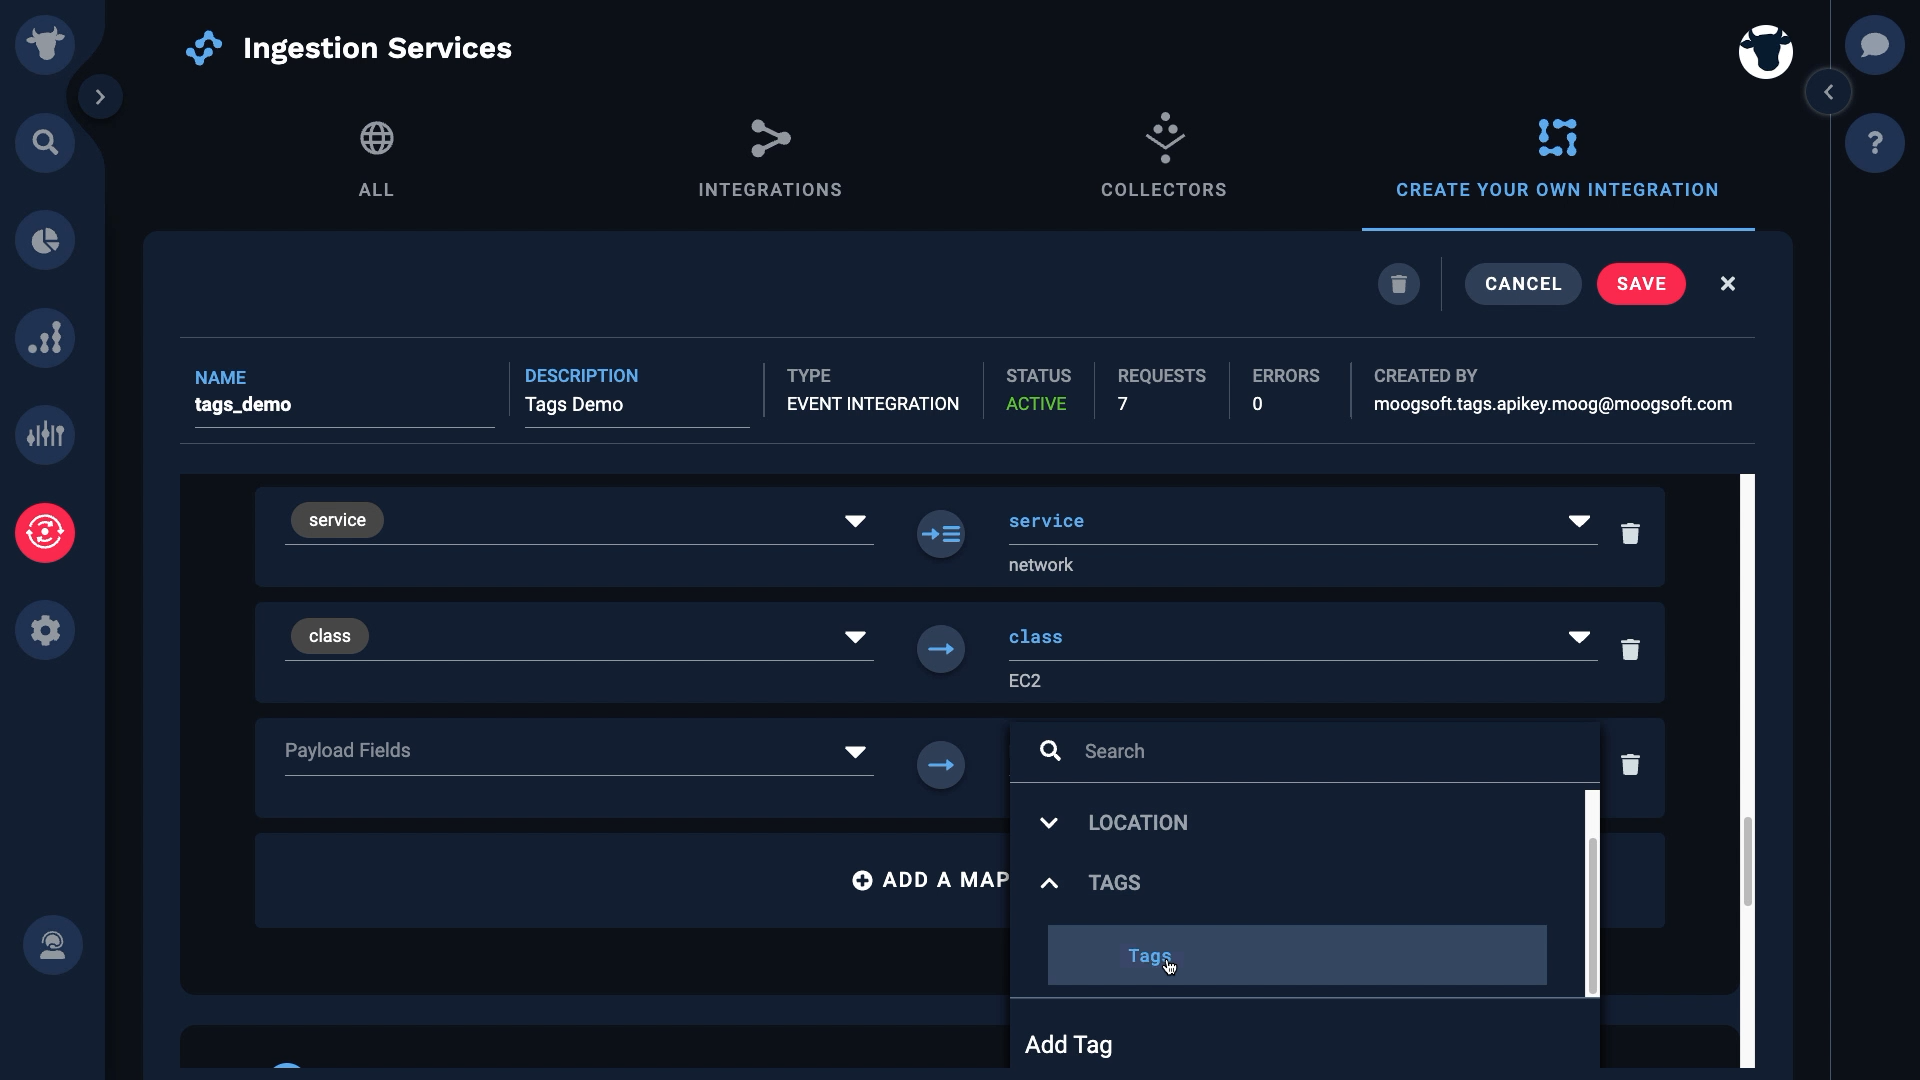This screenshot has width=1920, height=1080.
Task: Delete the empty Payload Fields mapping row
Action: (1630, 765)
